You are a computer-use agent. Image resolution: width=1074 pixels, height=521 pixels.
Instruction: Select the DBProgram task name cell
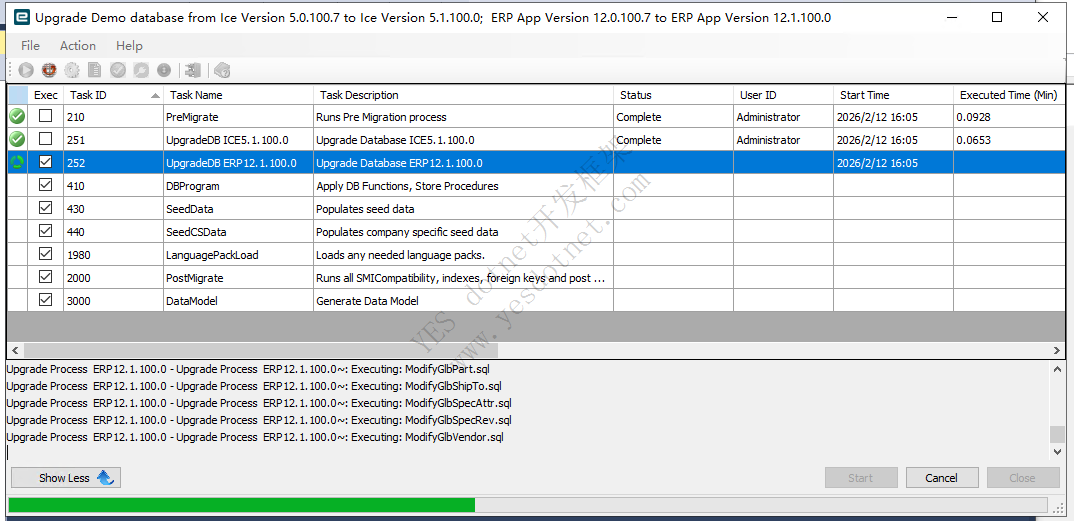point(238,186)
